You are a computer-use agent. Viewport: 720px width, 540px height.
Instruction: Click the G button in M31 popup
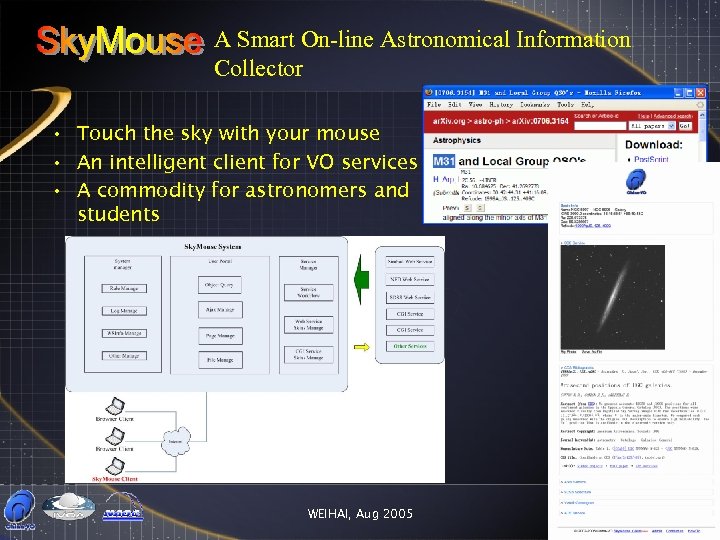479,208
